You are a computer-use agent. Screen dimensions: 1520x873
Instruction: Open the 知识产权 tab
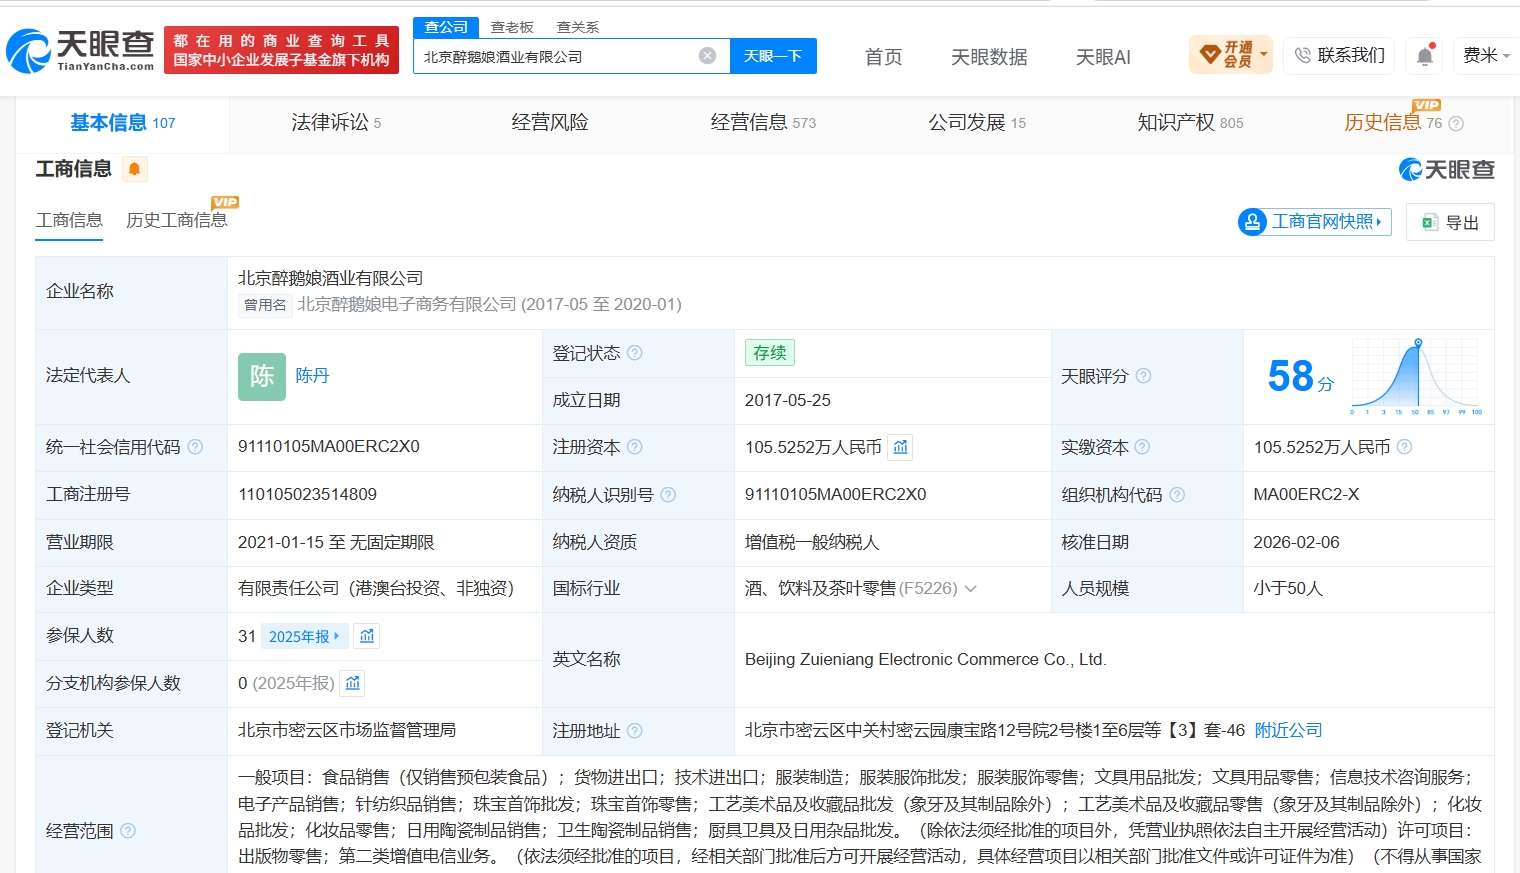coord(1190,123)
